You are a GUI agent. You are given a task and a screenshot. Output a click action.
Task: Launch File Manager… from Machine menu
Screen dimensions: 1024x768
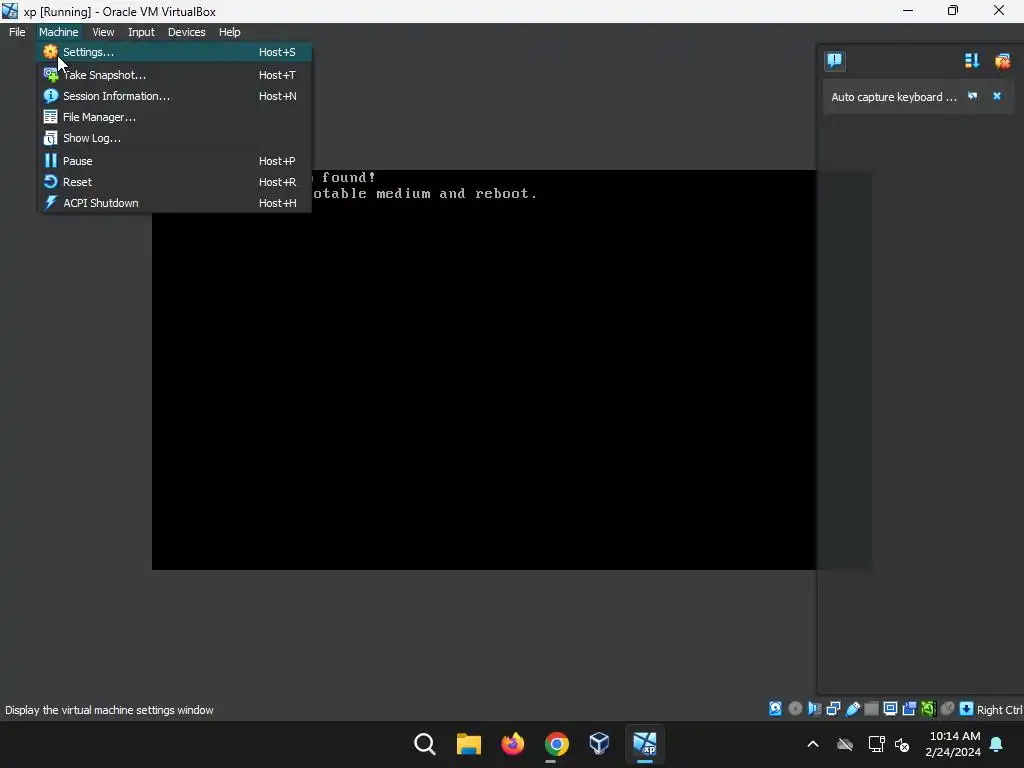(x=174, y=117)
